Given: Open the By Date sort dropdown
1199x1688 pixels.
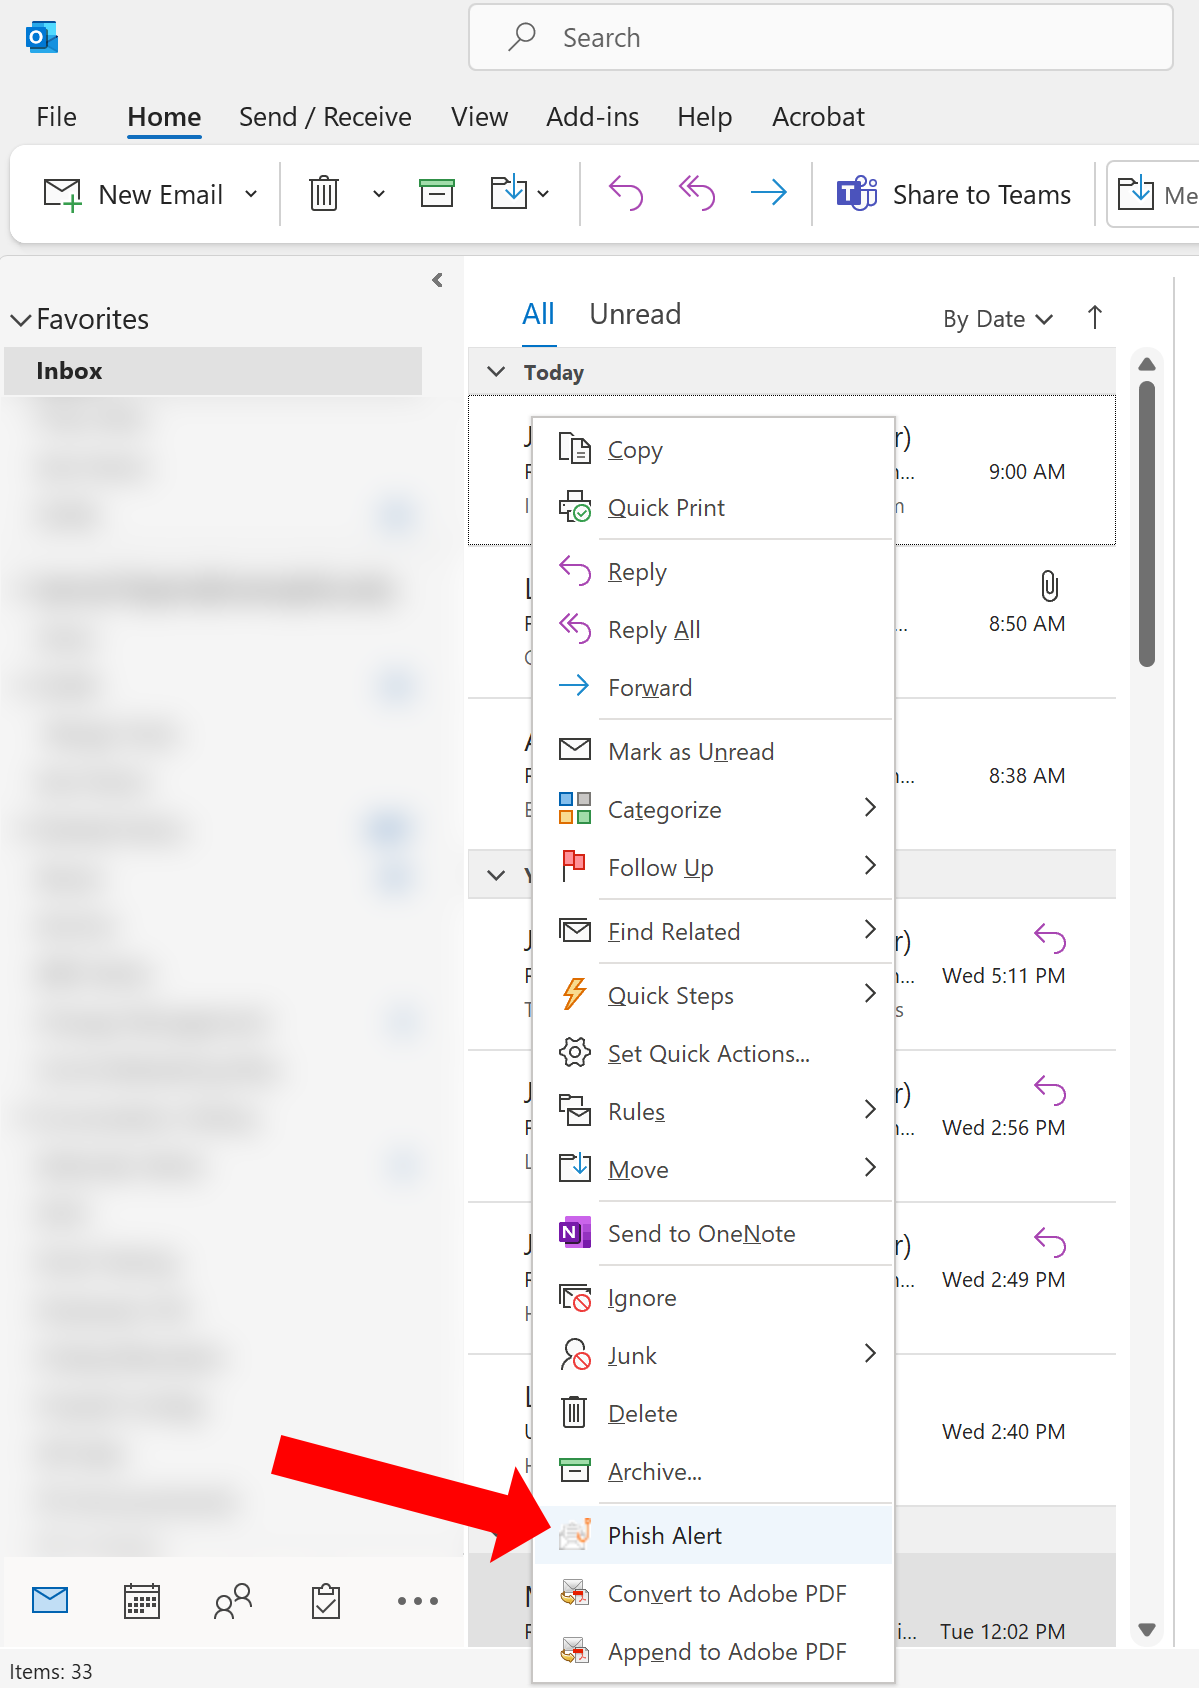Looking at the screenshot, I should click(x=997, y=319).
